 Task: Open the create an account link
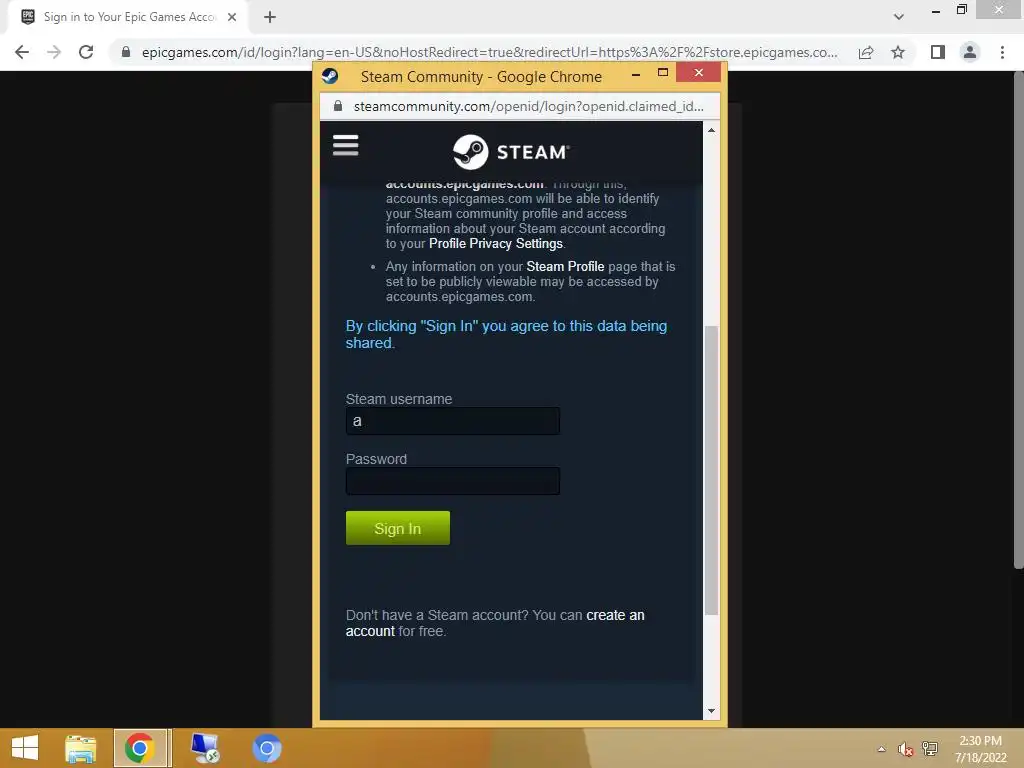495,623
